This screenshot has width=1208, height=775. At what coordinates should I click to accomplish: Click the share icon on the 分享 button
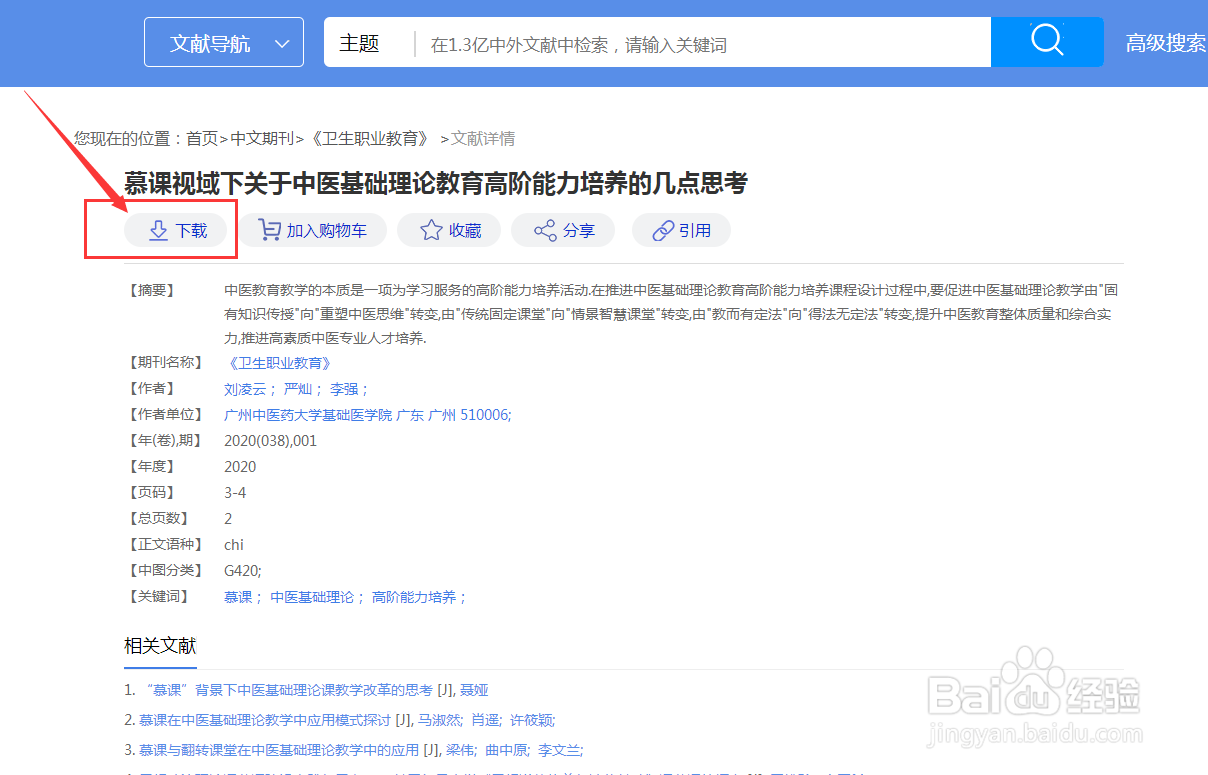click(x=544, y=229)
